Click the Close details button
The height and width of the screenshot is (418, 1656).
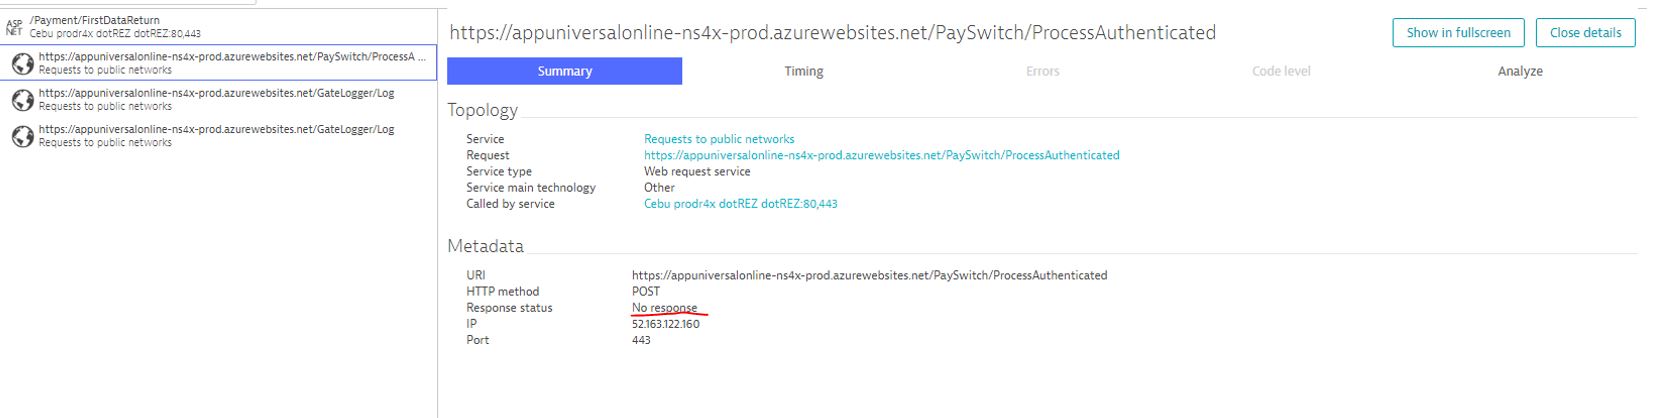[x=1585, y=32]
